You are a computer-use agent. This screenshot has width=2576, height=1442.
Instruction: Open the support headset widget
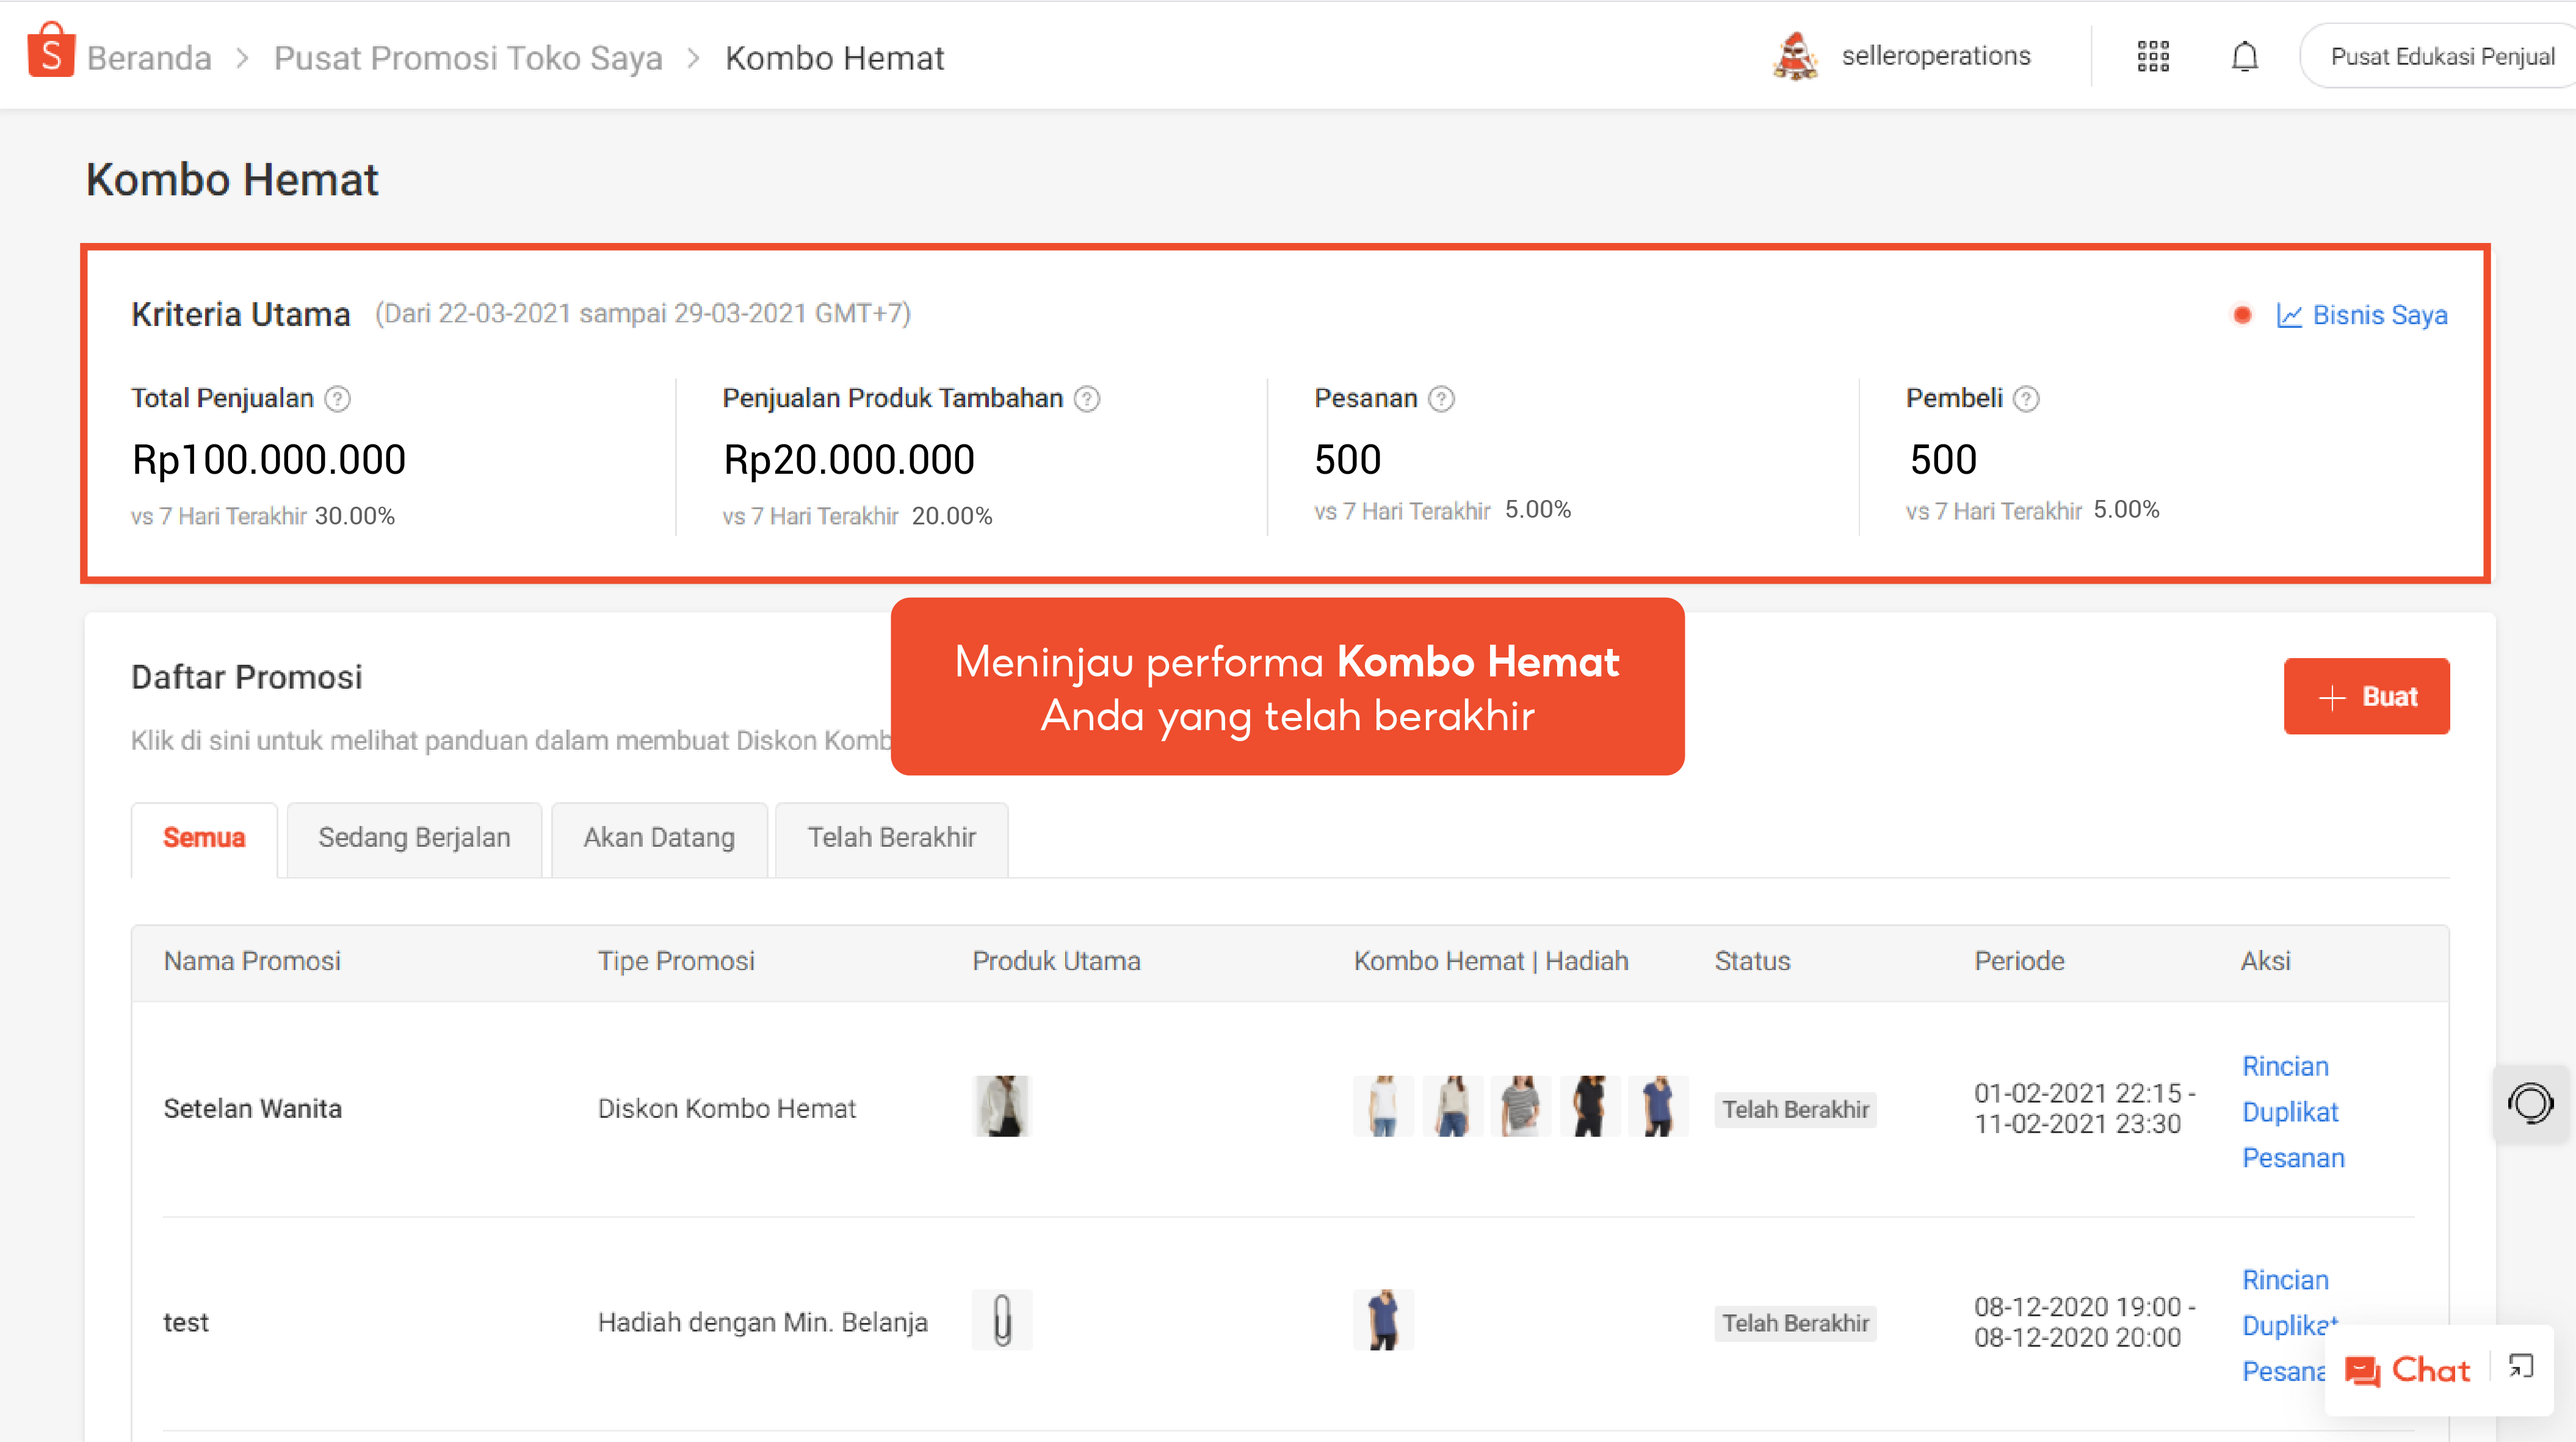(2530, 1104)
